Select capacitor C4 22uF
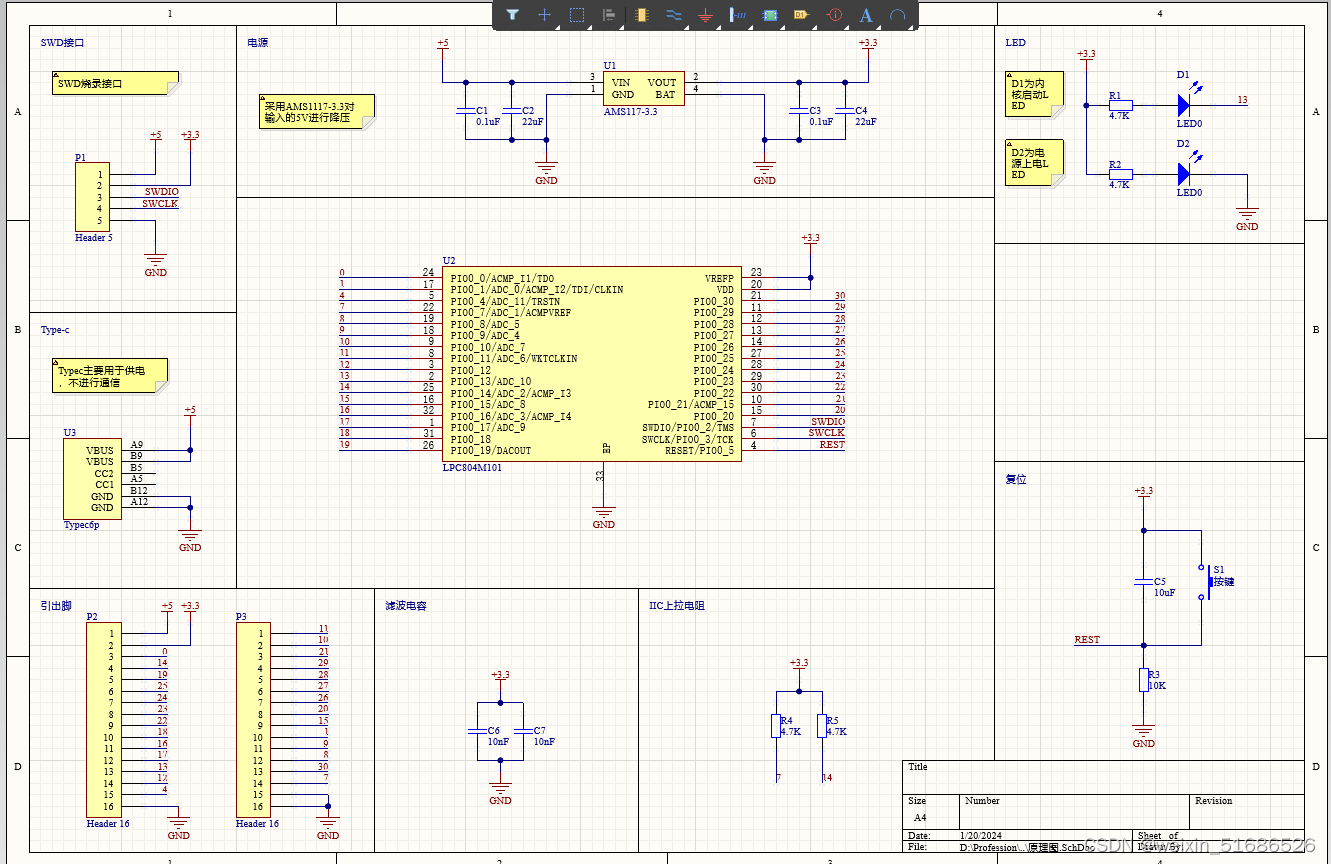This screenshot has height=864, width=1331. click(x=845, y=109)
